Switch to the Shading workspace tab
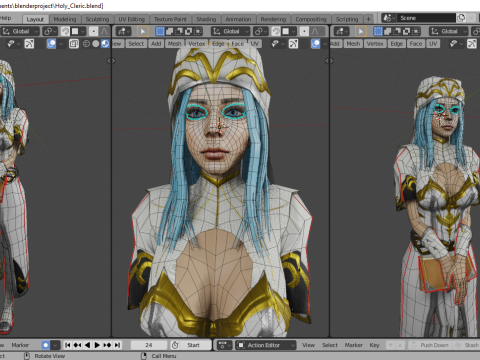 coord(206,19)
